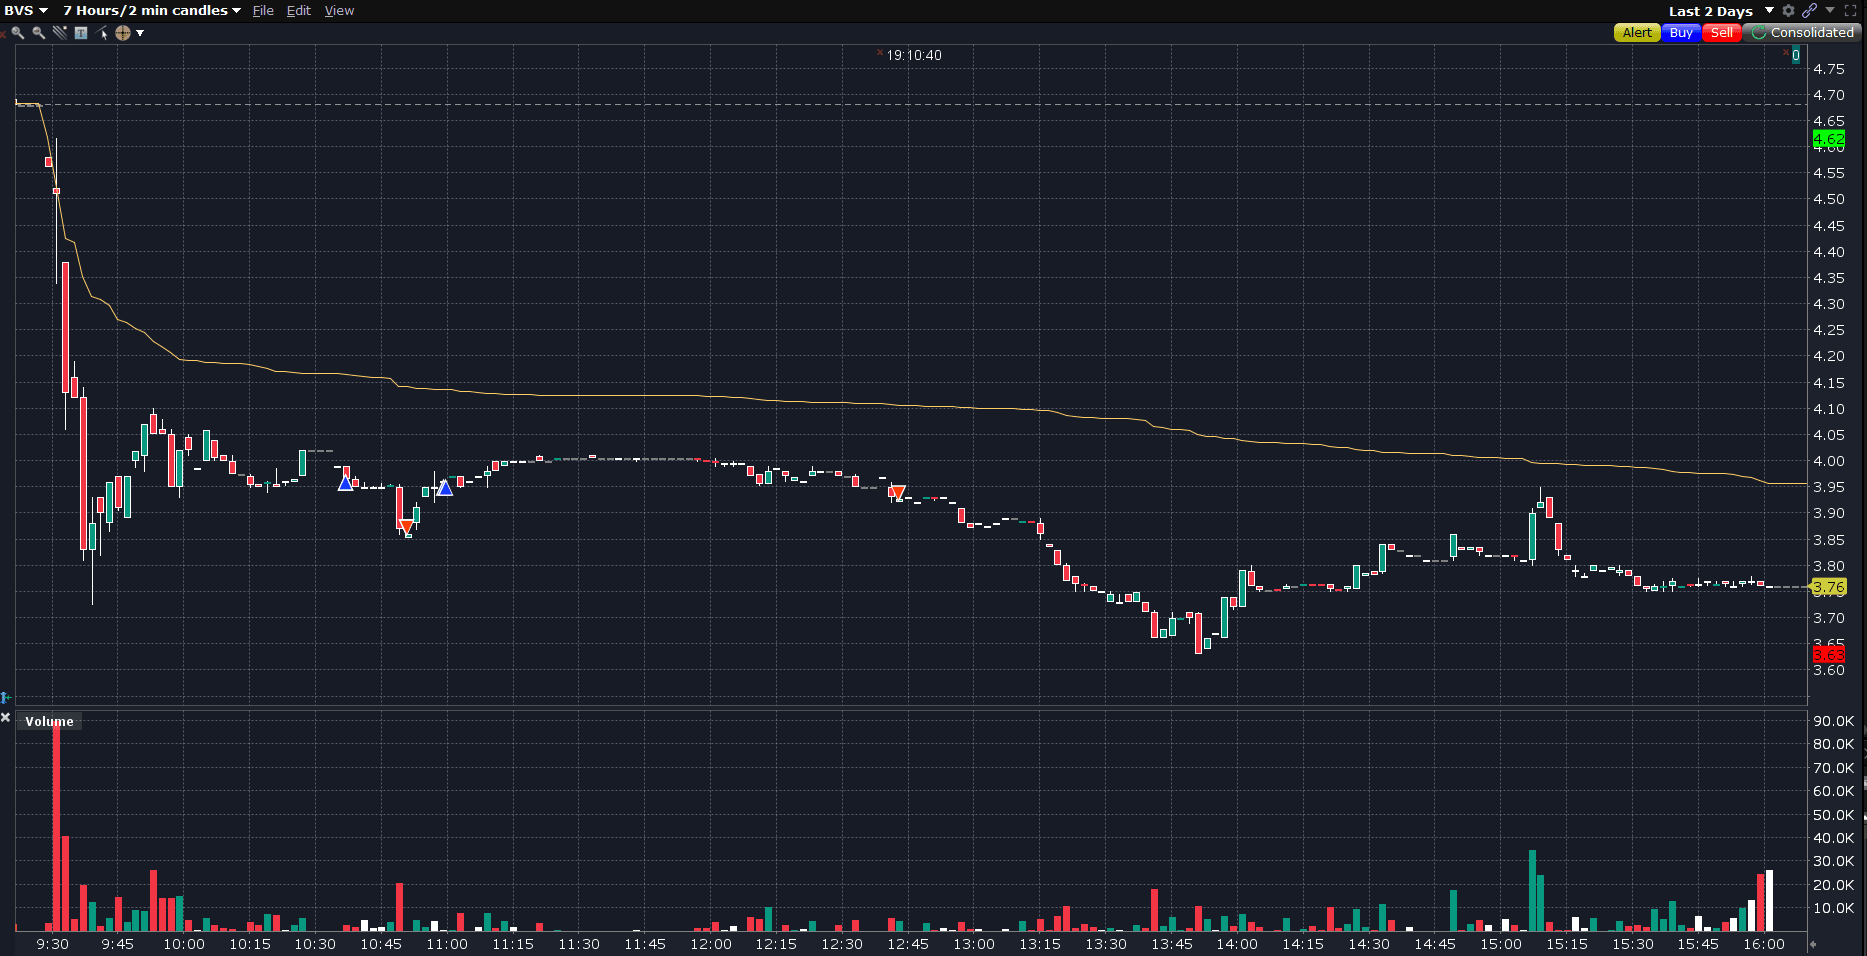1867x956 pixels.
Task: Click the 10.0K volume axis label
Action: (x=1834, y=908)
